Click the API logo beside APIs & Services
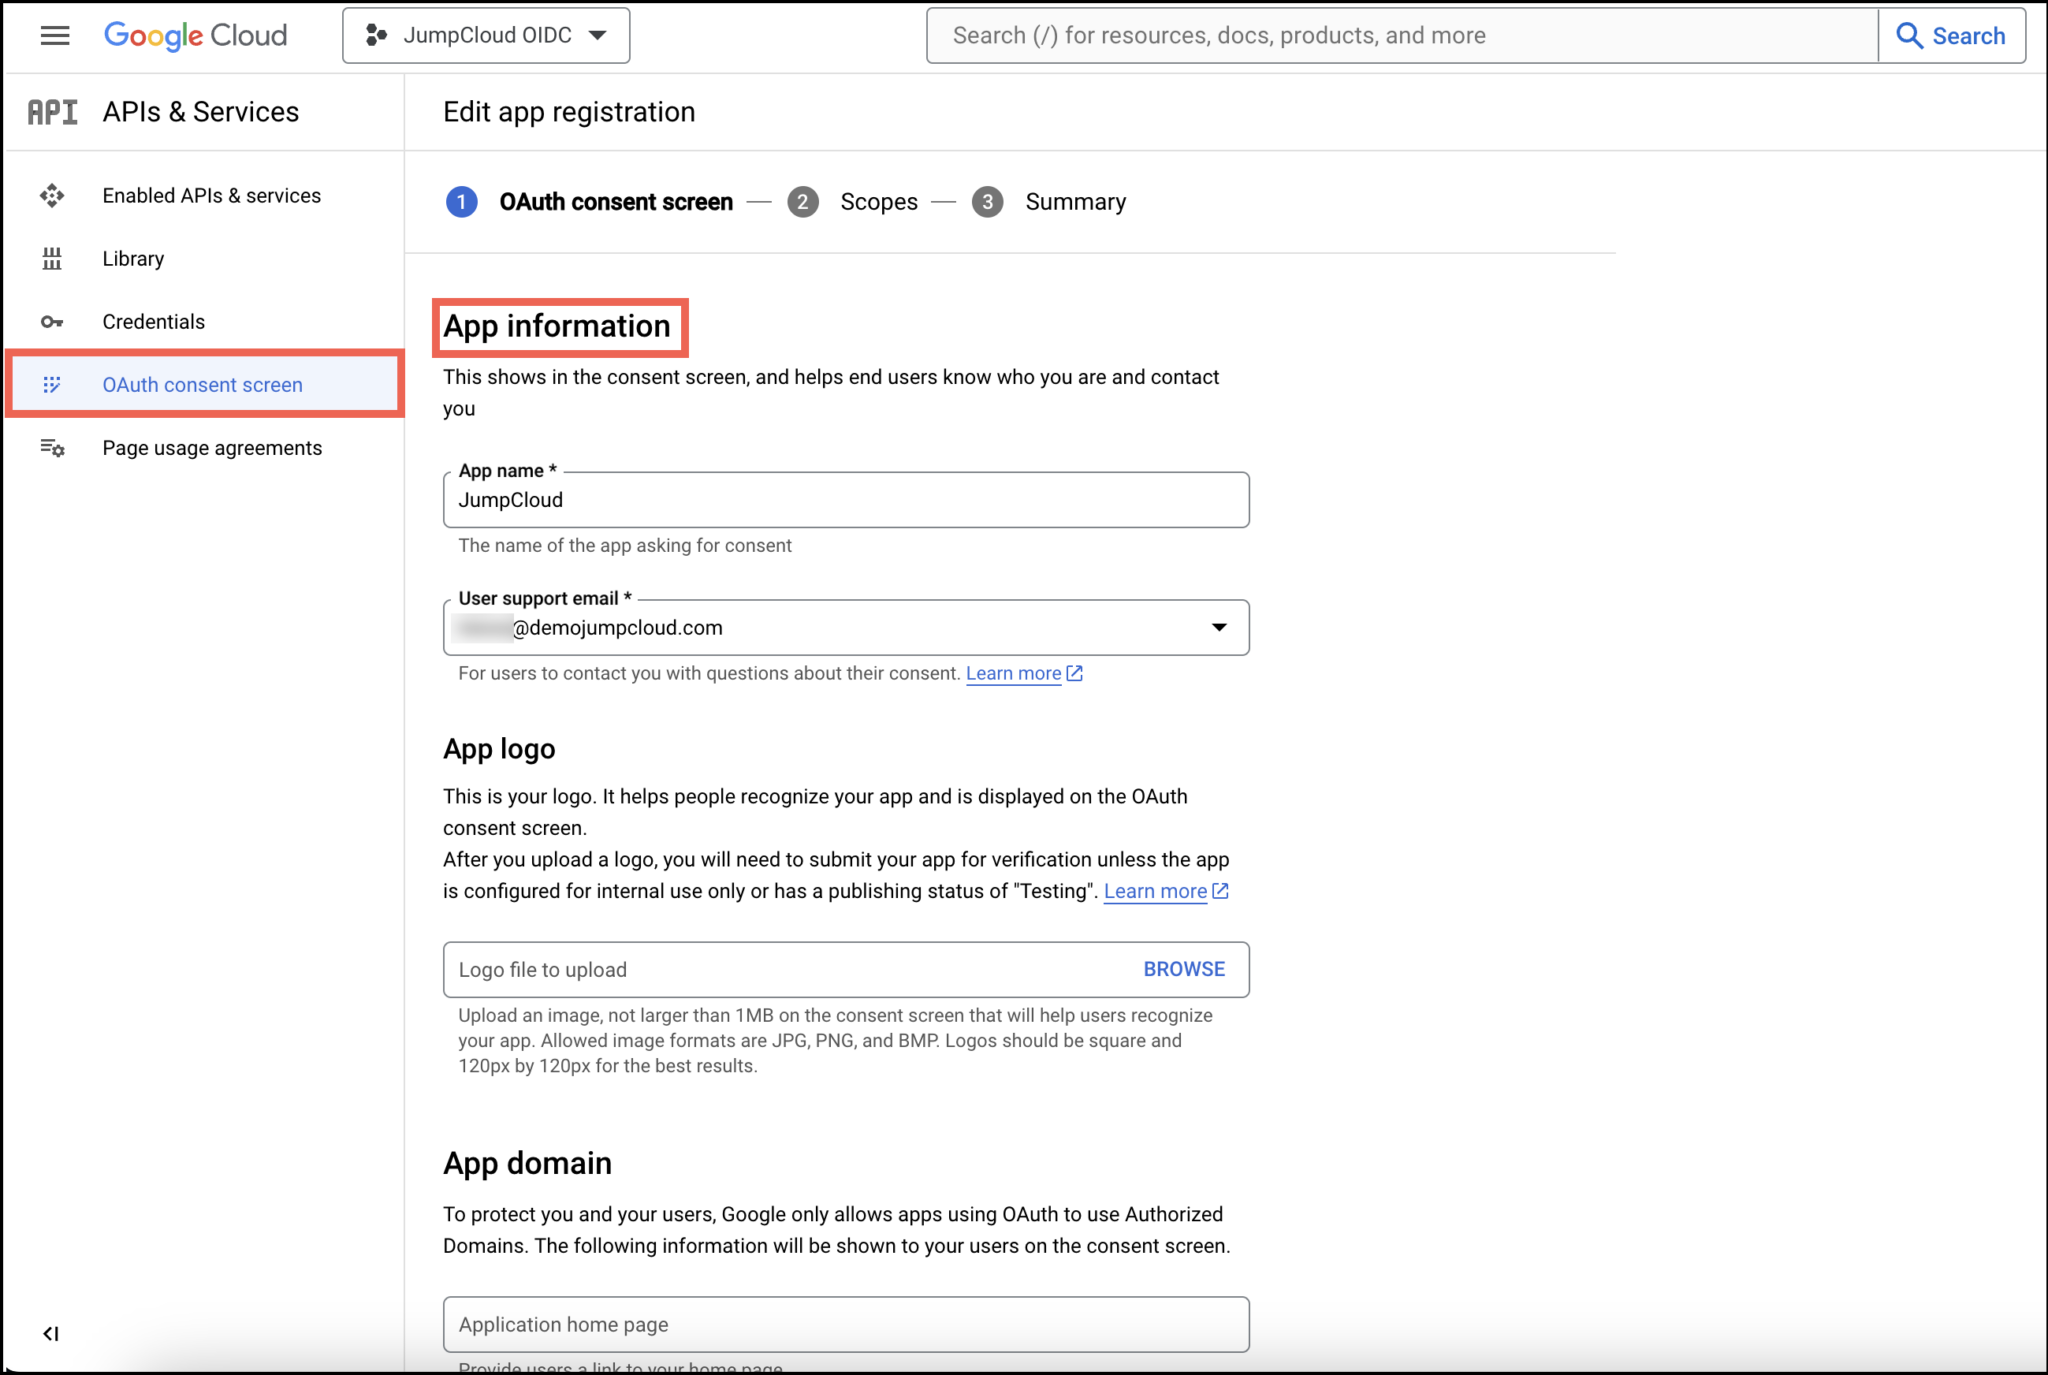The width and height of the screenshot is (2048, 1375). 52,111
